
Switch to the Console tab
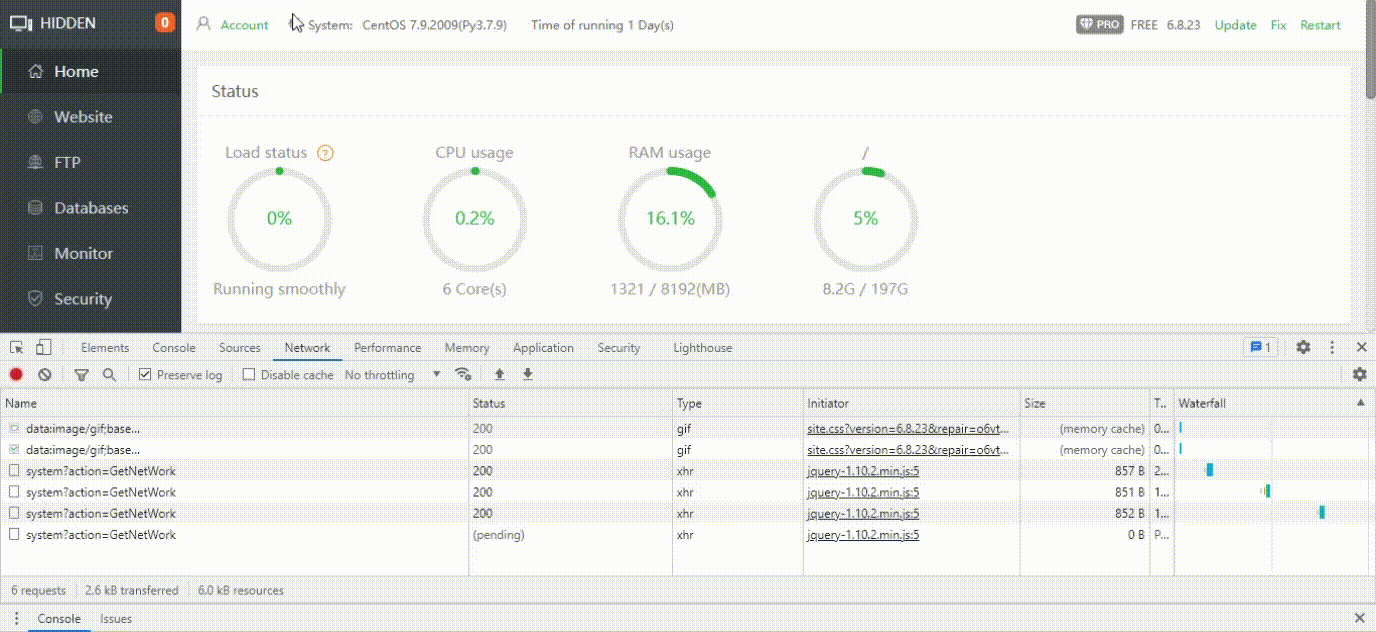[x=174, y=348]
